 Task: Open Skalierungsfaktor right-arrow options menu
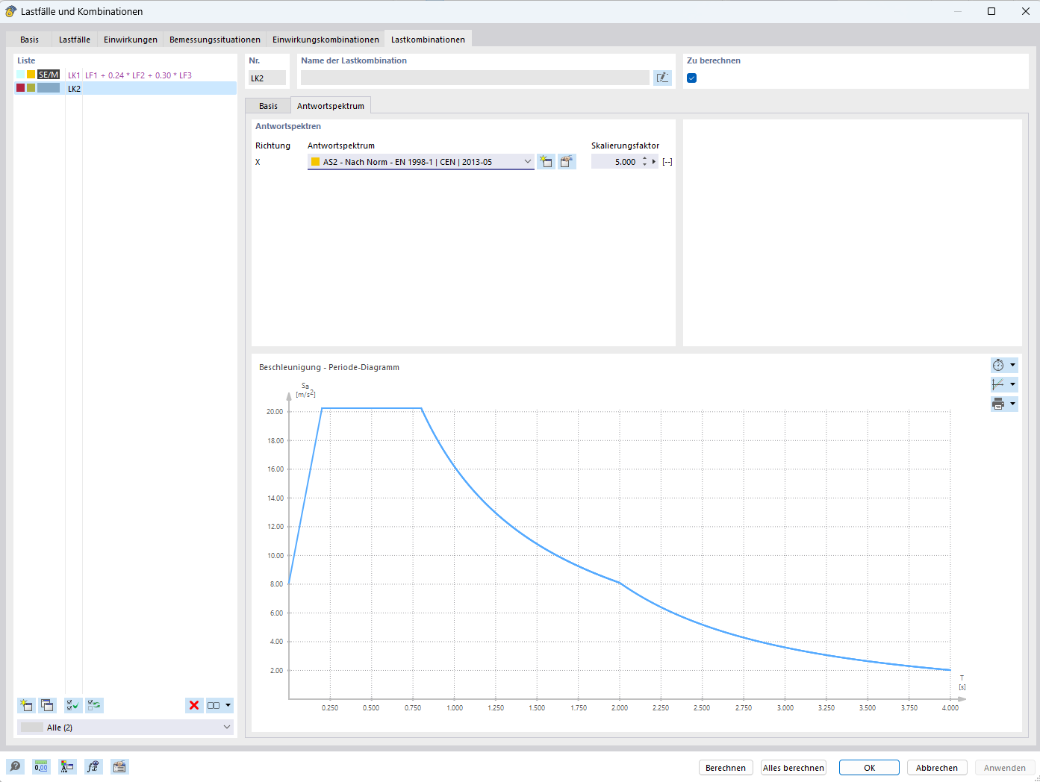[x=654, y=162]
